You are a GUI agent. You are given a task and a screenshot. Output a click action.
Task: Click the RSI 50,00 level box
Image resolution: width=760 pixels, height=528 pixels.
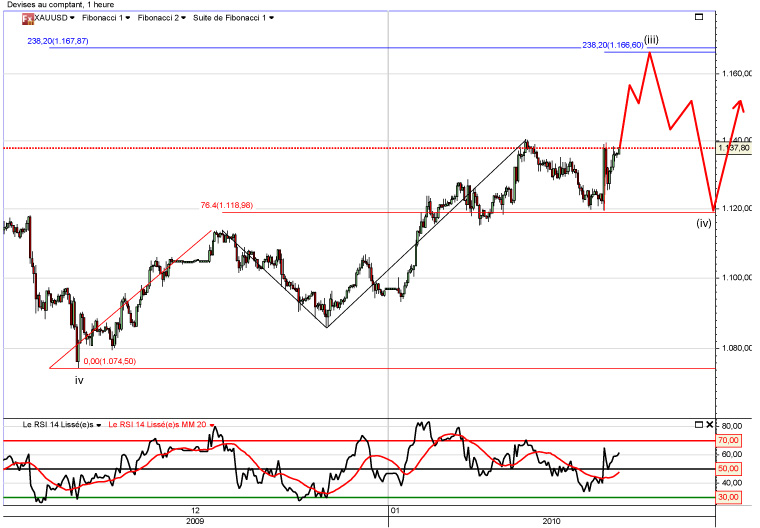point(728,468)
